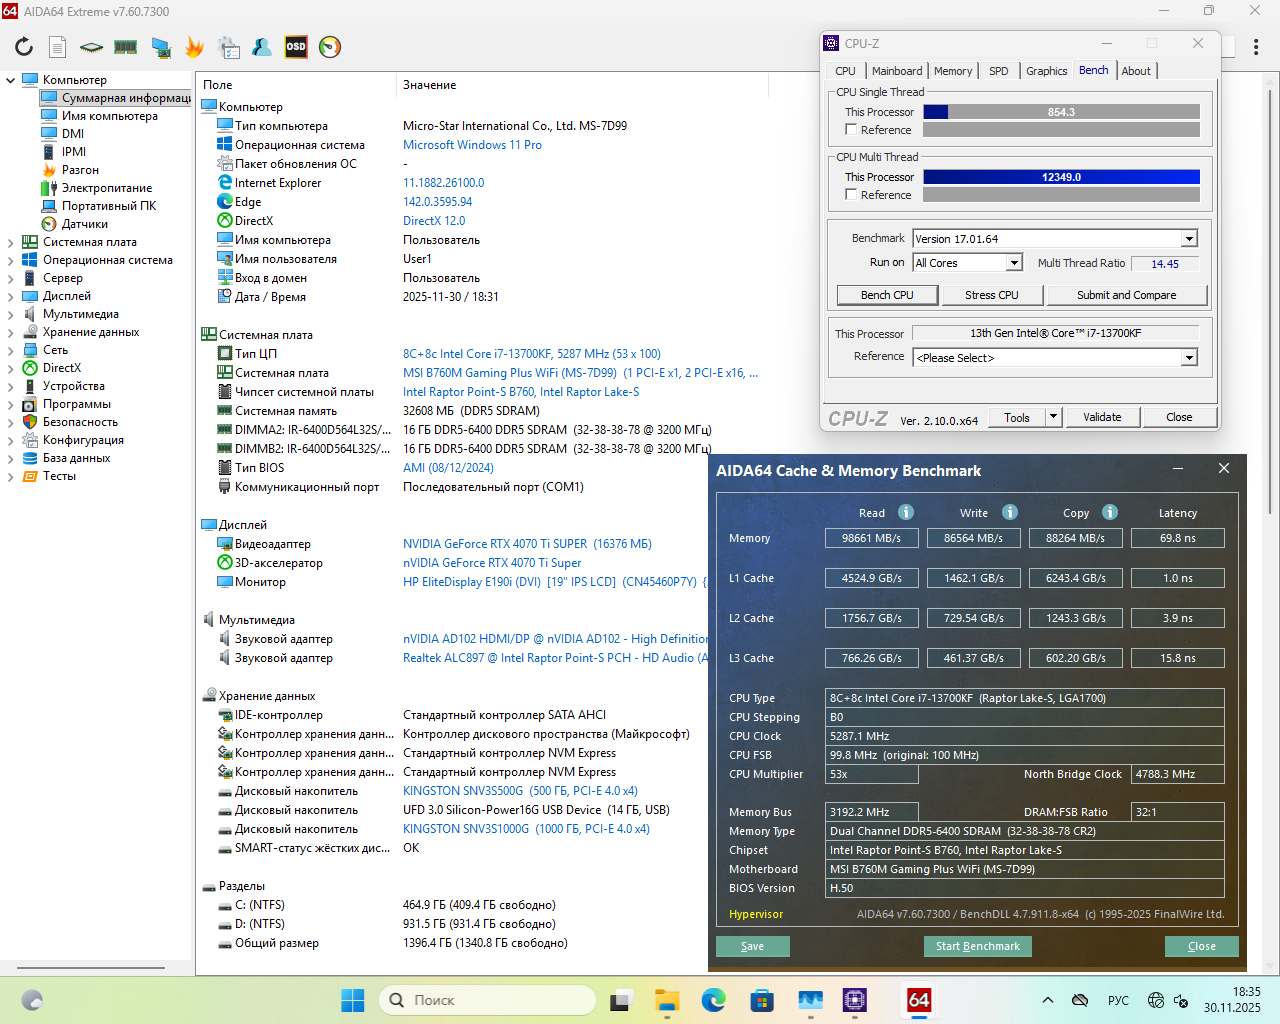Select Тесты in the AIDA64 tree
The width and height of the screenshot is (1280, 1024).
pyautogui.click(x=59, y=476)
